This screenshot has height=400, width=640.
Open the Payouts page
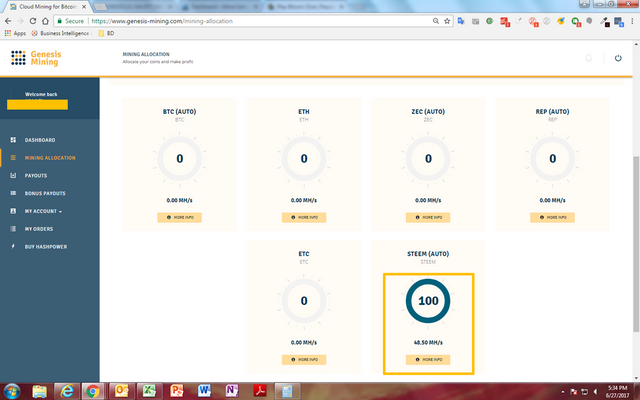tap(36, 176)
